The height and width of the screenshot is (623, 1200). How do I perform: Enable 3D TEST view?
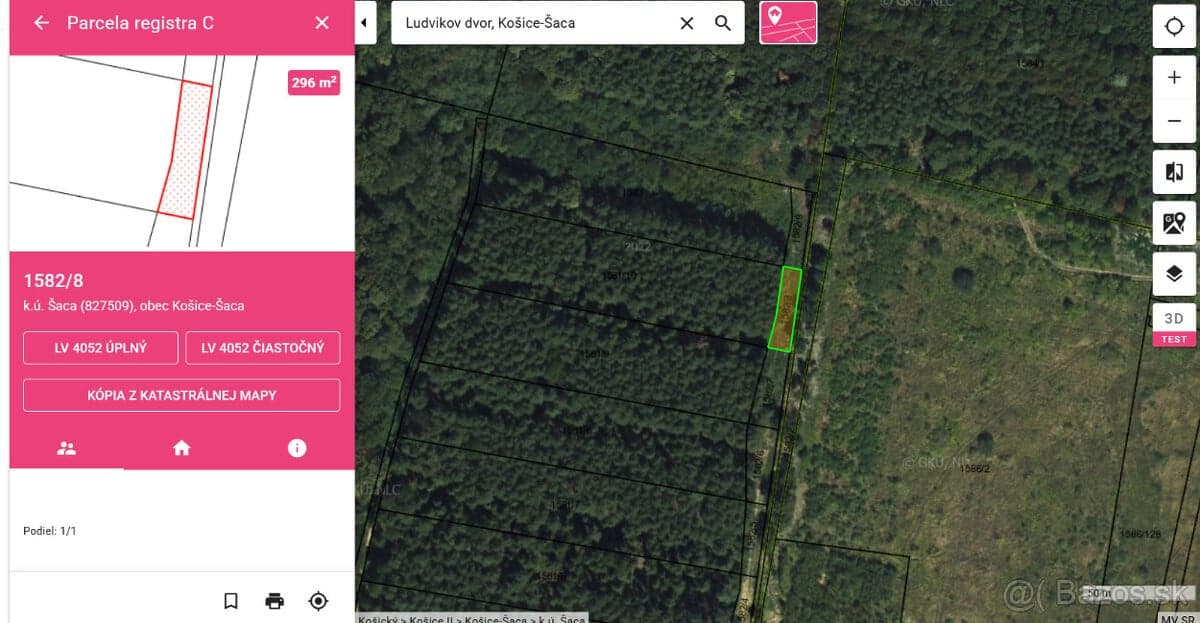1174,325
